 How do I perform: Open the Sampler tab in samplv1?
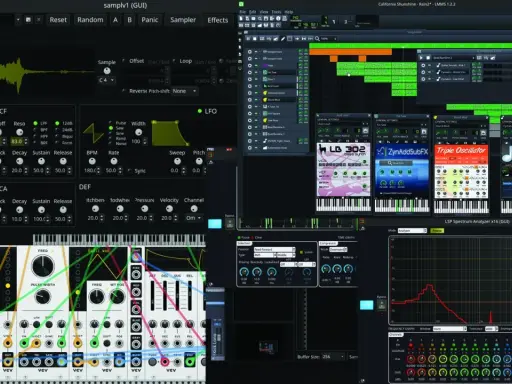tap(183, 20)
